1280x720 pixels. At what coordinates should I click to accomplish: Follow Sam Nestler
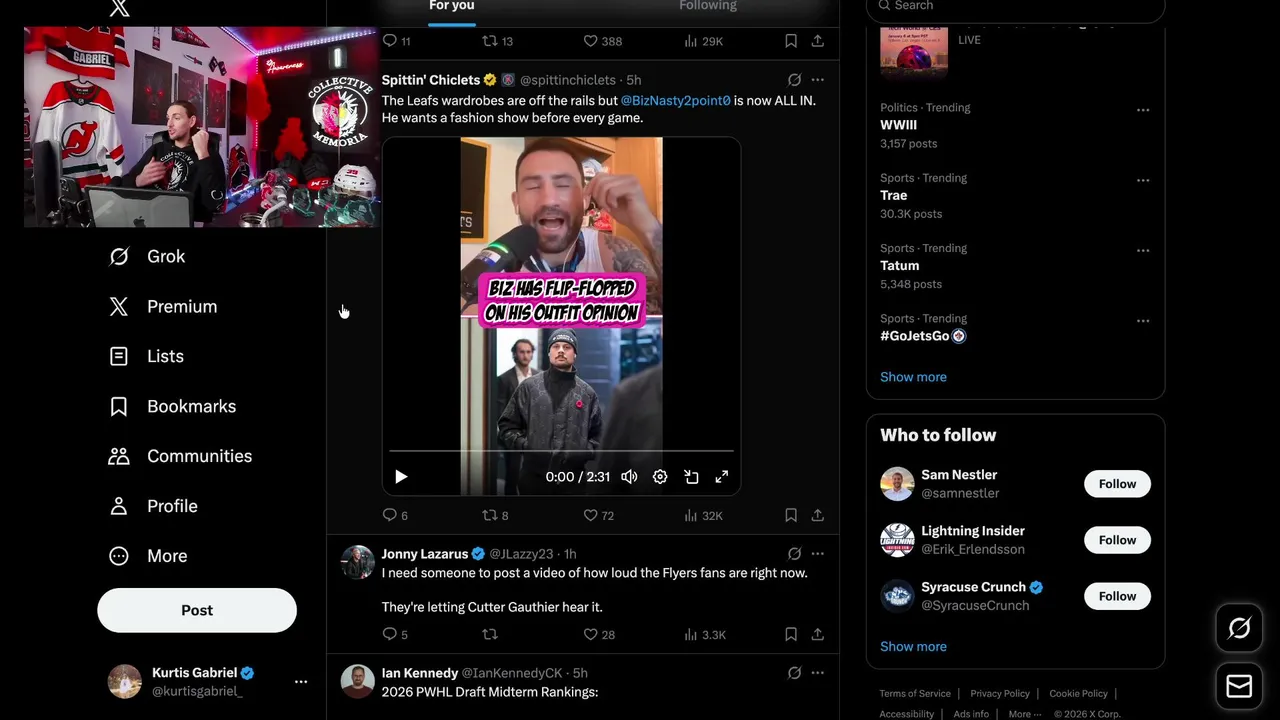pos(1117,484)
